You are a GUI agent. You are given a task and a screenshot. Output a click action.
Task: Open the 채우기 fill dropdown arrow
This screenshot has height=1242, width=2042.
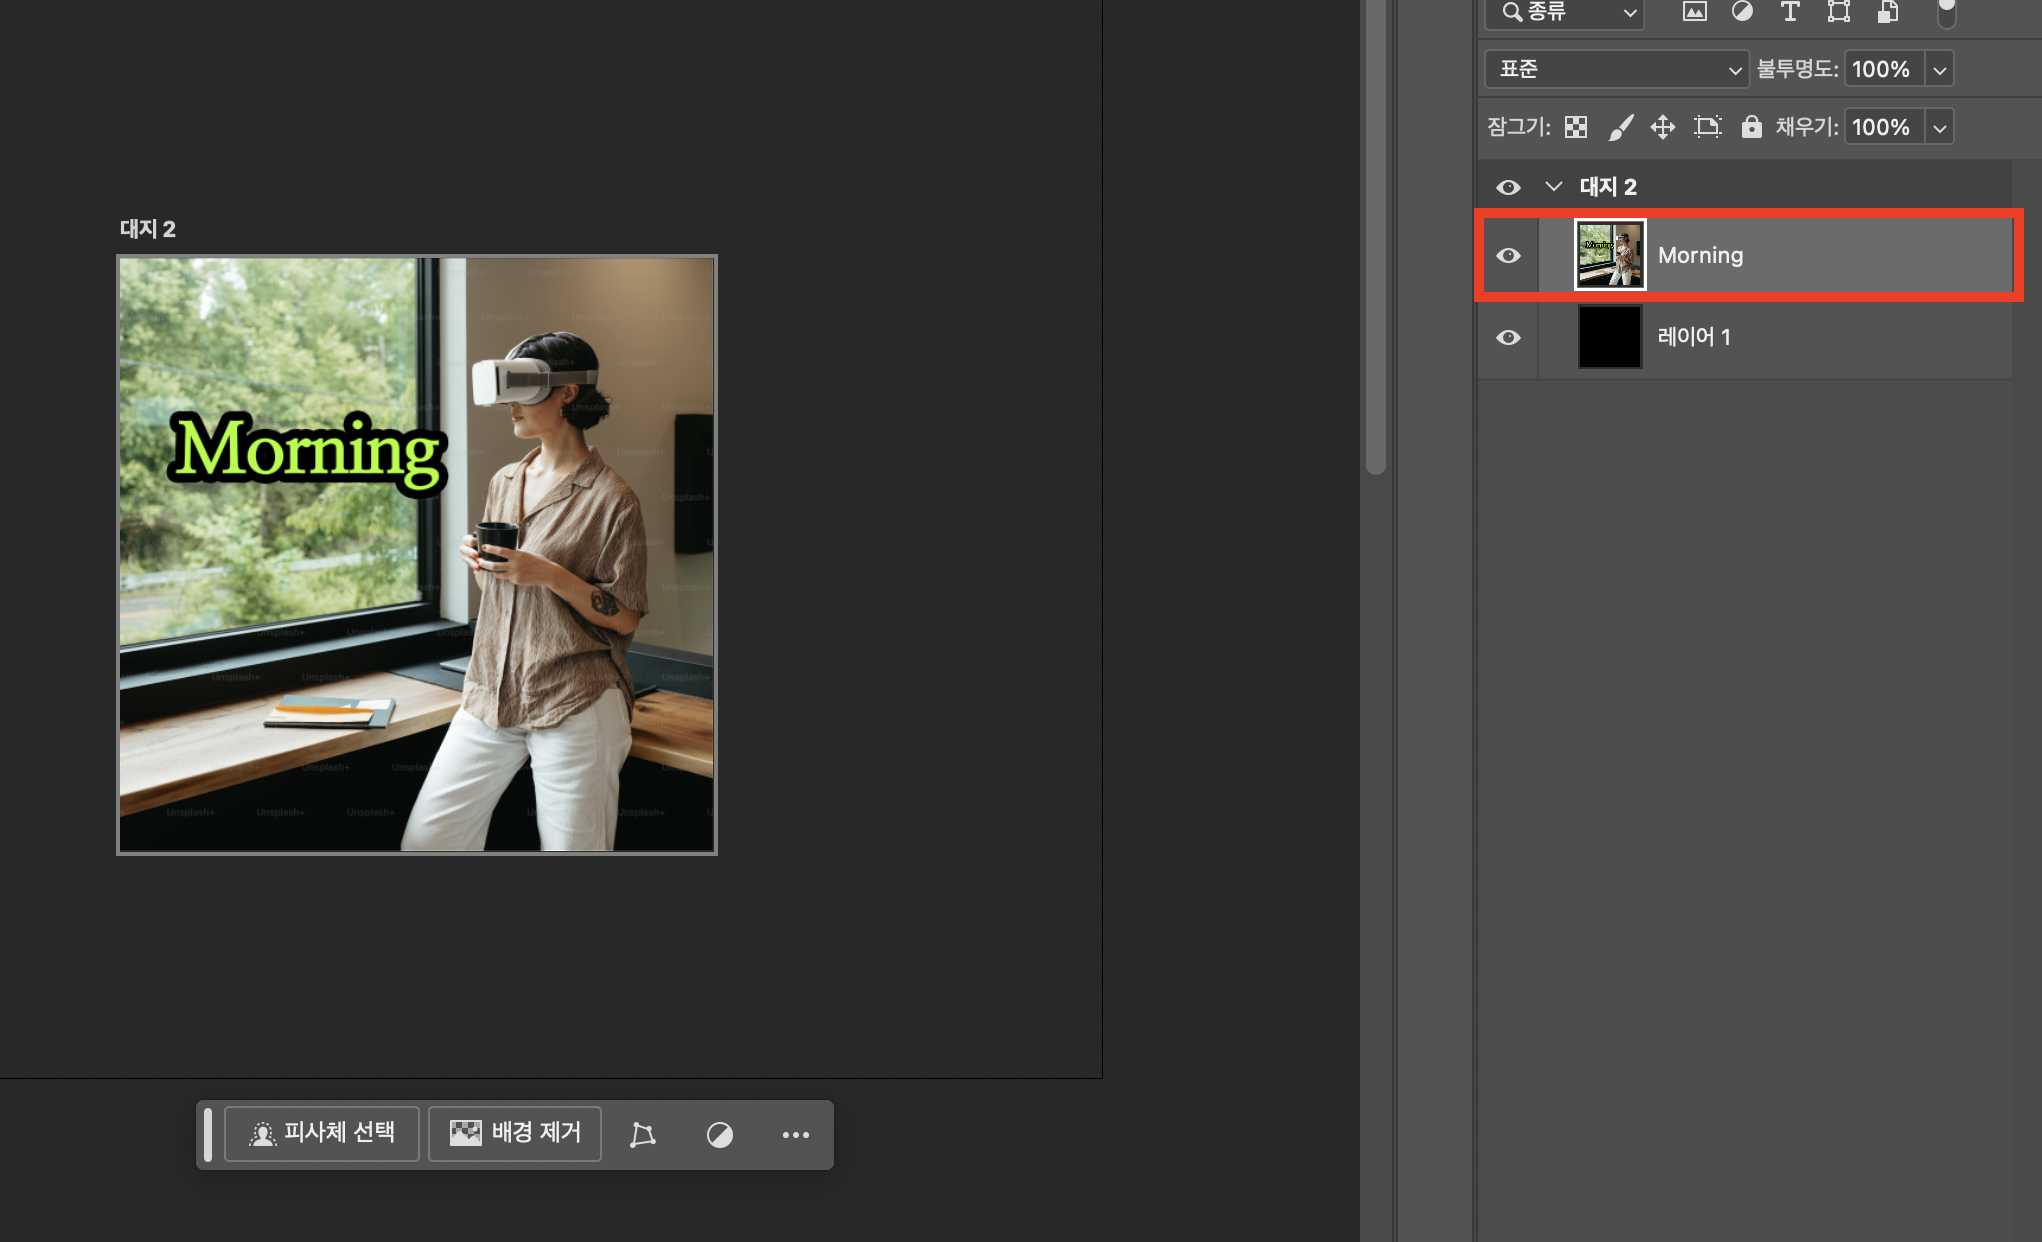[x=1939, y=128]
